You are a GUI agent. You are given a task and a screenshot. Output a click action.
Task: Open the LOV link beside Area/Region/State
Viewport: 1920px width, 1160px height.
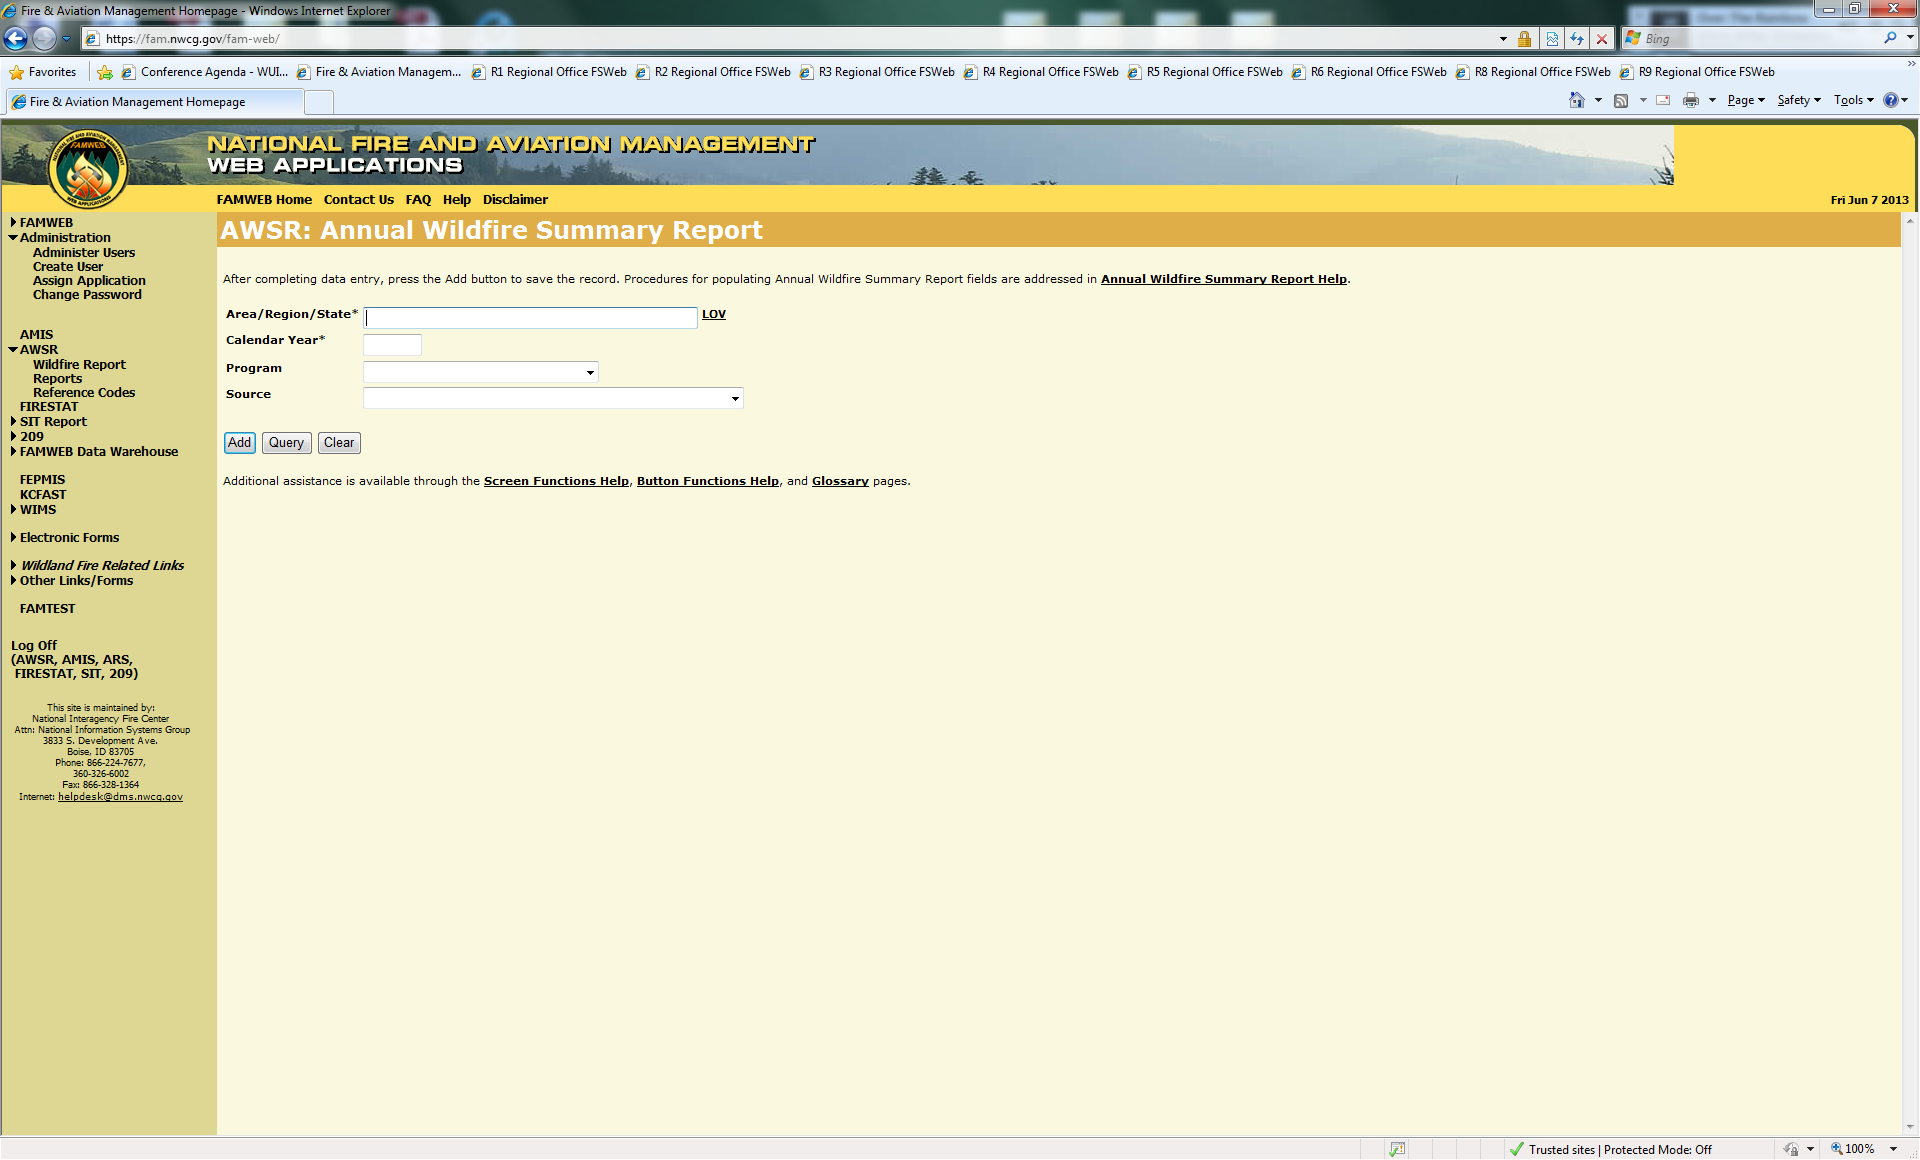713,314
